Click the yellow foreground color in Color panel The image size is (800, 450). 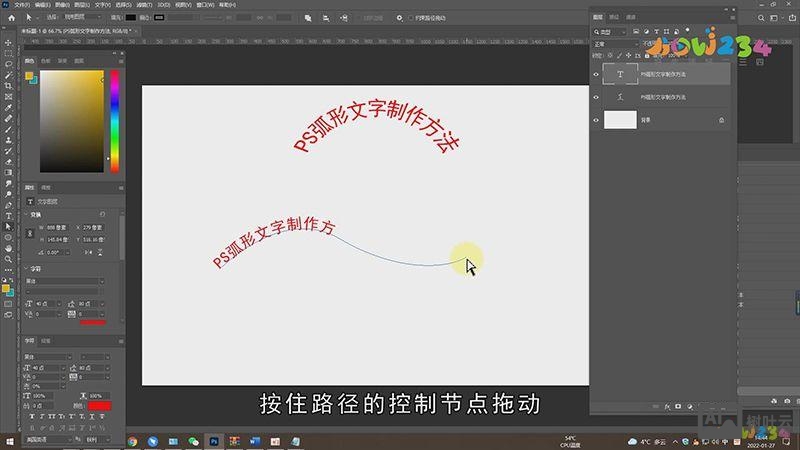[x=29, y=76]
